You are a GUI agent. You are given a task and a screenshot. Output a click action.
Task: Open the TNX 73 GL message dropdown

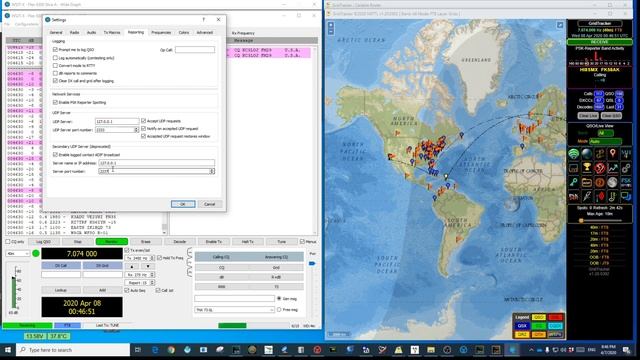(234, 310)
